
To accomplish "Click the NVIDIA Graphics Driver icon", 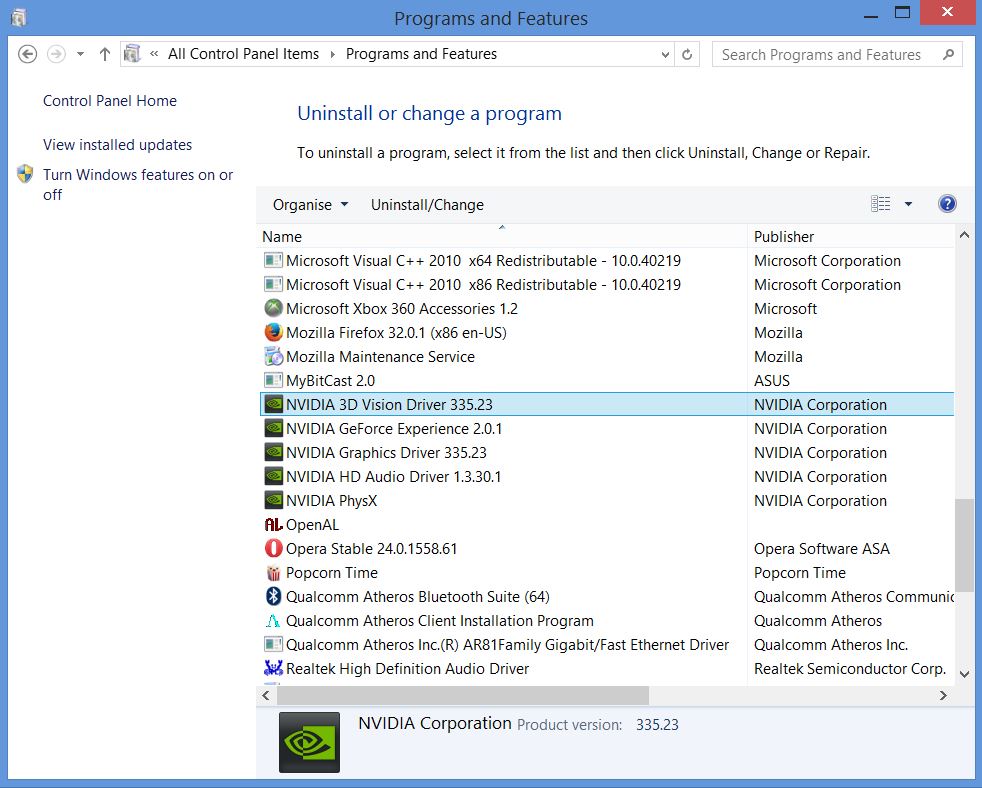I will pyautogui.click(x=273, y=452).
